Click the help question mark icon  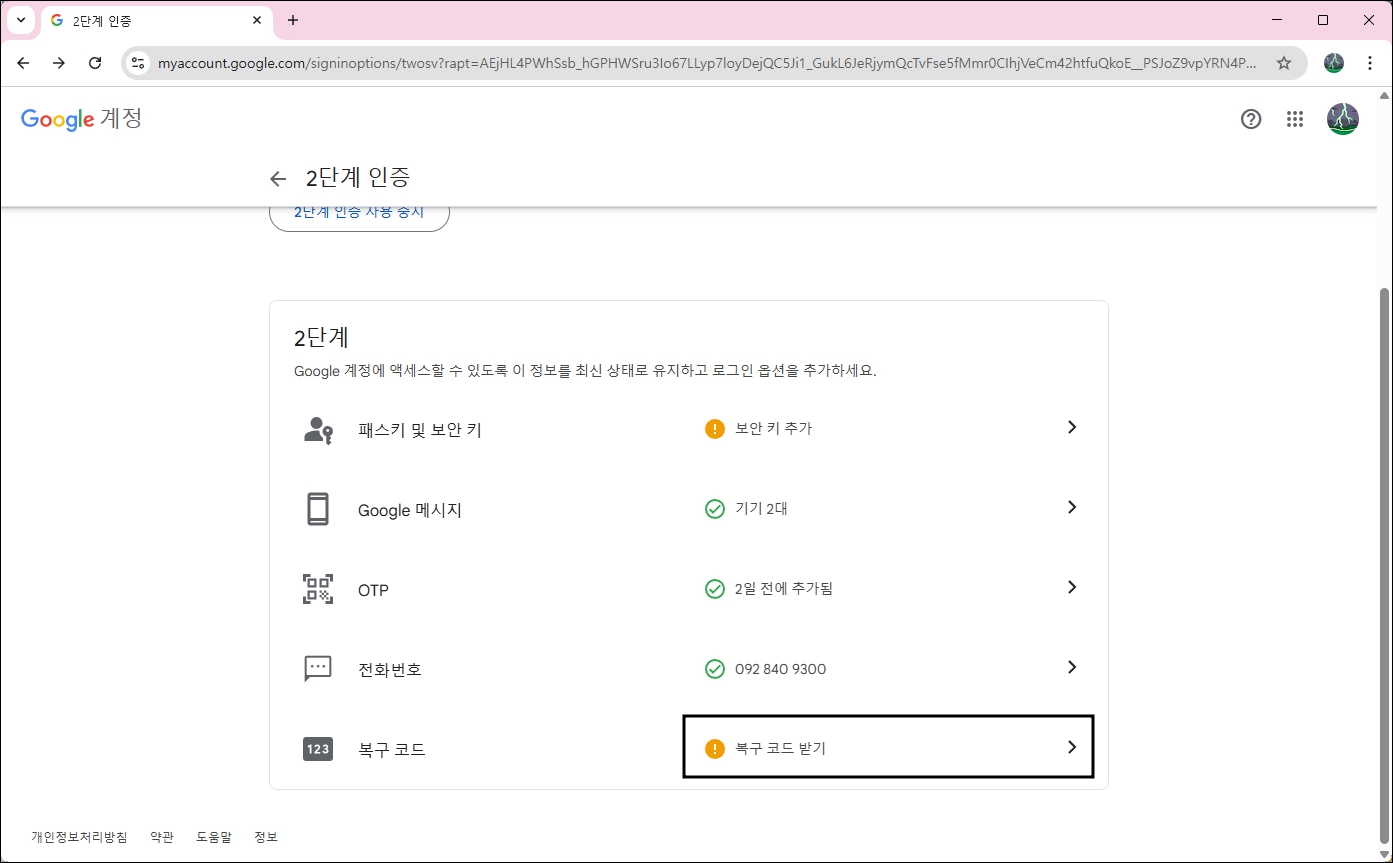1251,119
